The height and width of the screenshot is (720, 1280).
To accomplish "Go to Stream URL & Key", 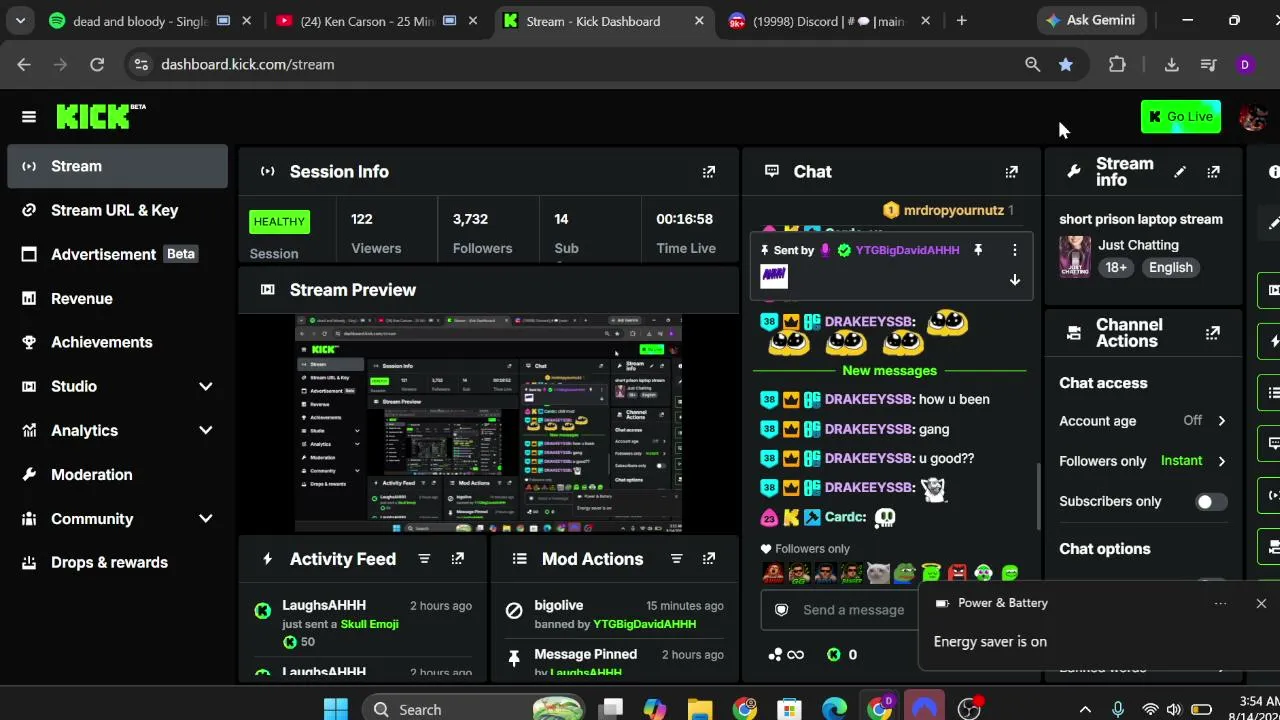I will (x=117, y=210).
